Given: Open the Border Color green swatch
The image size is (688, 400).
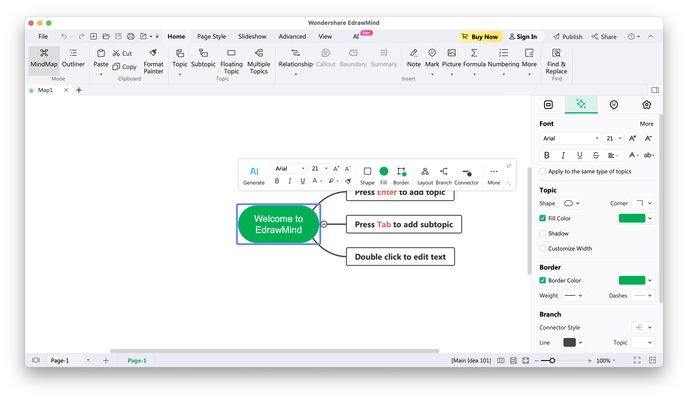Looking at the screenshot, I should point(632,280).
